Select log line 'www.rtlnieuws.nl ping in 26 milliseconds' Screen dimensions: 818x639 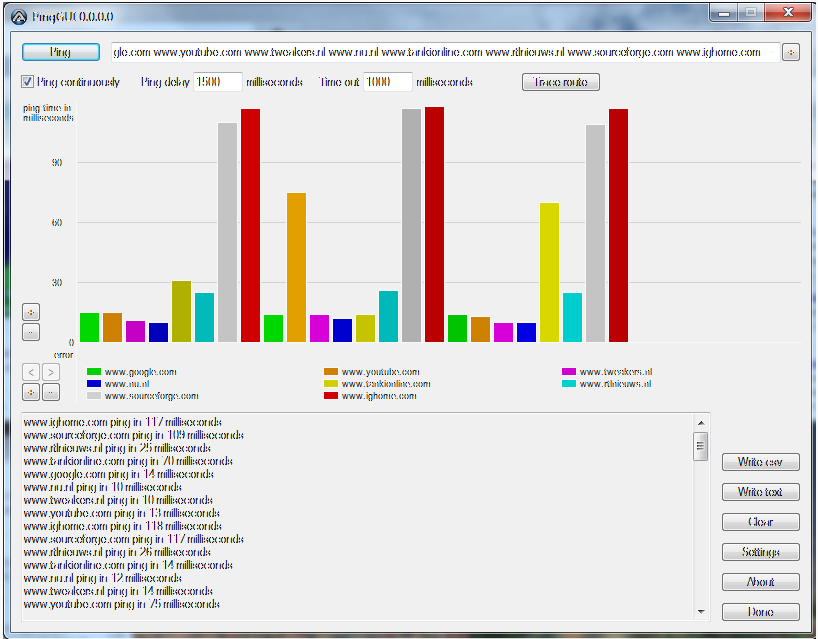click(x=117, y=552)
